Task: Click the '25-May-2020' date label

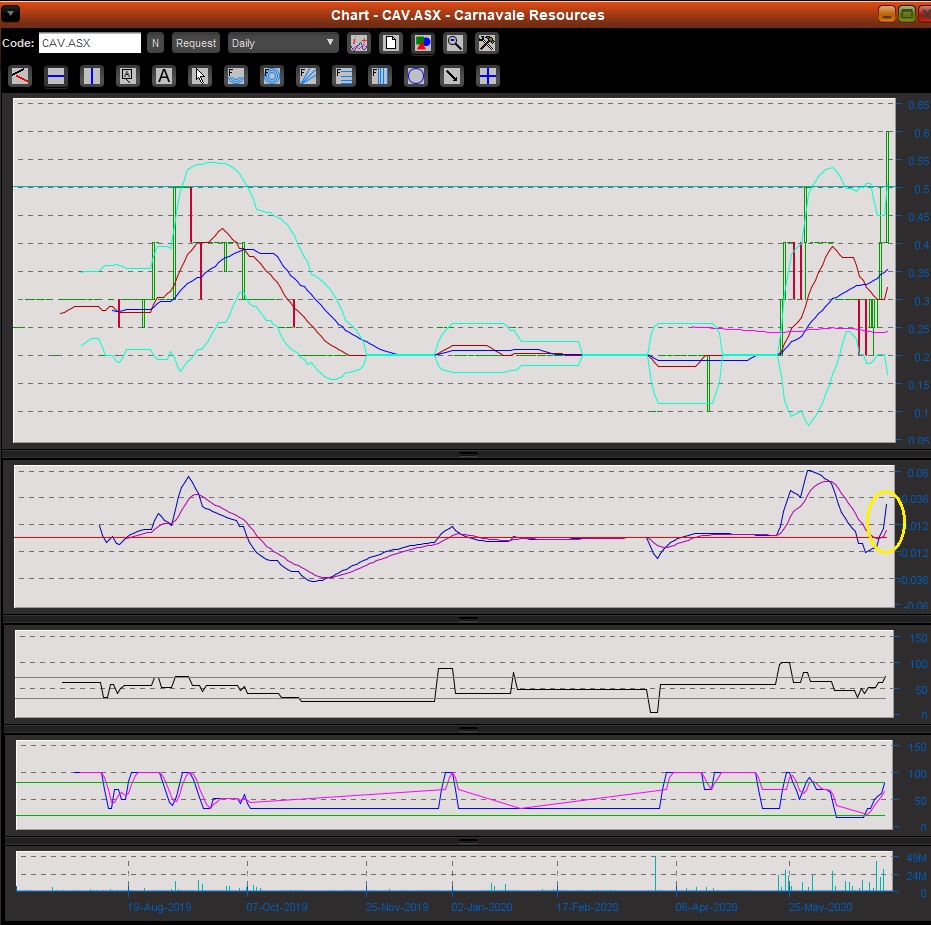Action: click(820, 907)
